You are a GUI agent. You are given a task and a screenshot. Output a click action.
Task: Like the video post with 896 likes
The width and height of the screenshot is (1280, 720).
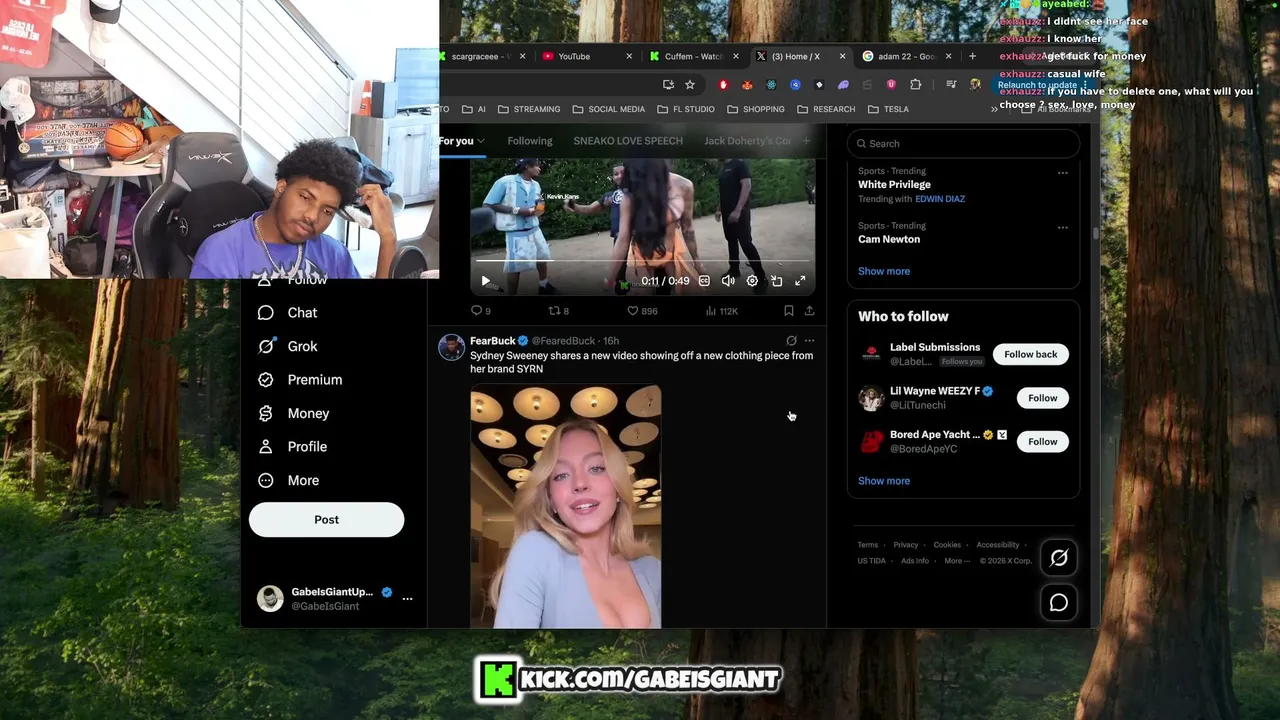coord(632,311)
